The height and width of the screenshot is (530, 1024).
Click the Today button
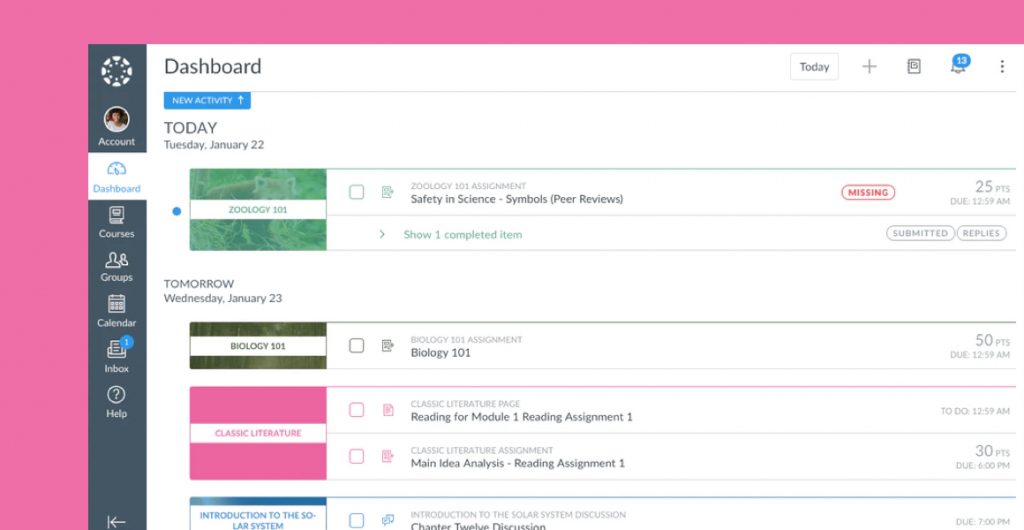(814, 67)
